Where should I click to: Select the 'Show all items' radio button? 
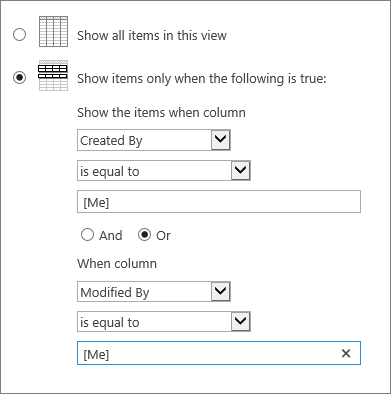pyautogui.click(x=19, y=34)
